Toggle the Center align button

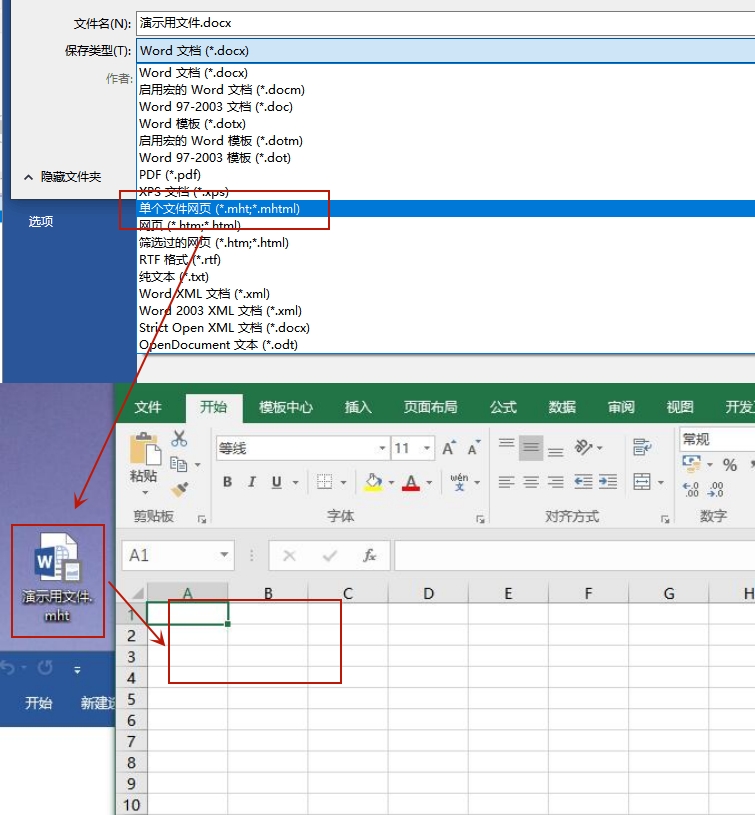click(531, 482)
